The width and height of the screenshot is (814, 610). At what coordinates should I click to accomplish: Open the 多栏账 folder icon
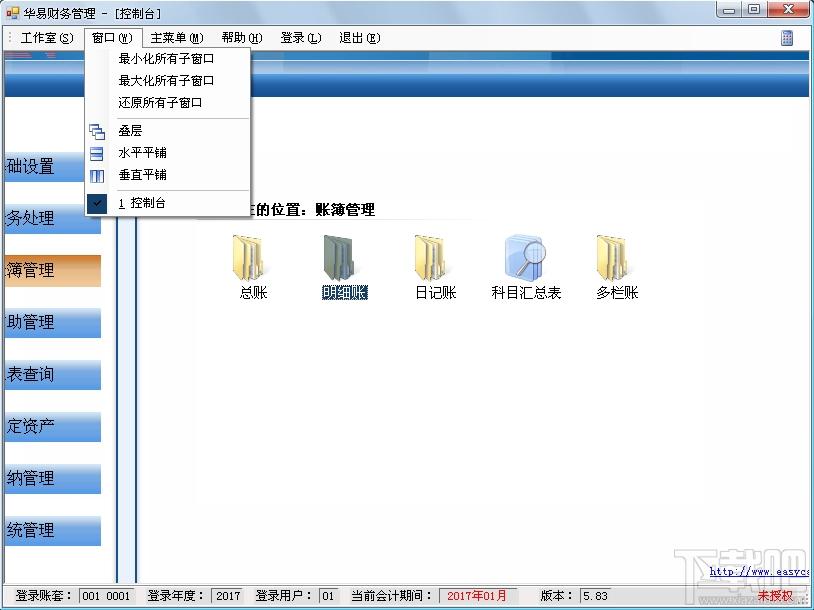(x=612, y=258)
